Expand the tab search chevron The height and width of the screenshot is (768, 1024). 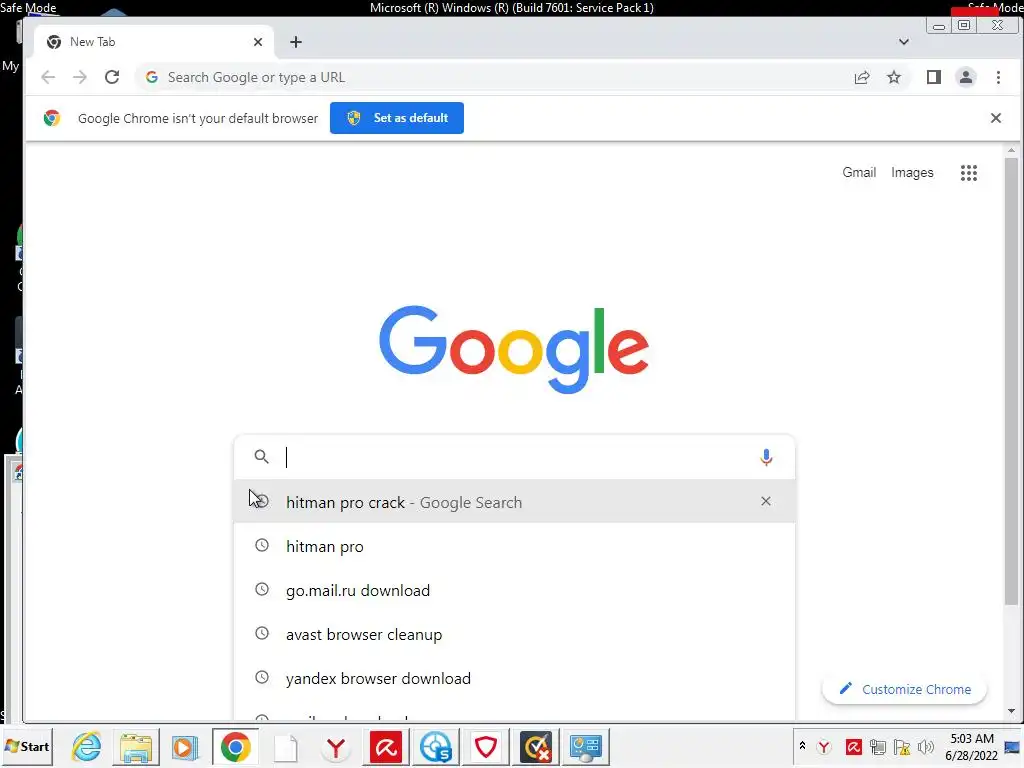[904, 42]
